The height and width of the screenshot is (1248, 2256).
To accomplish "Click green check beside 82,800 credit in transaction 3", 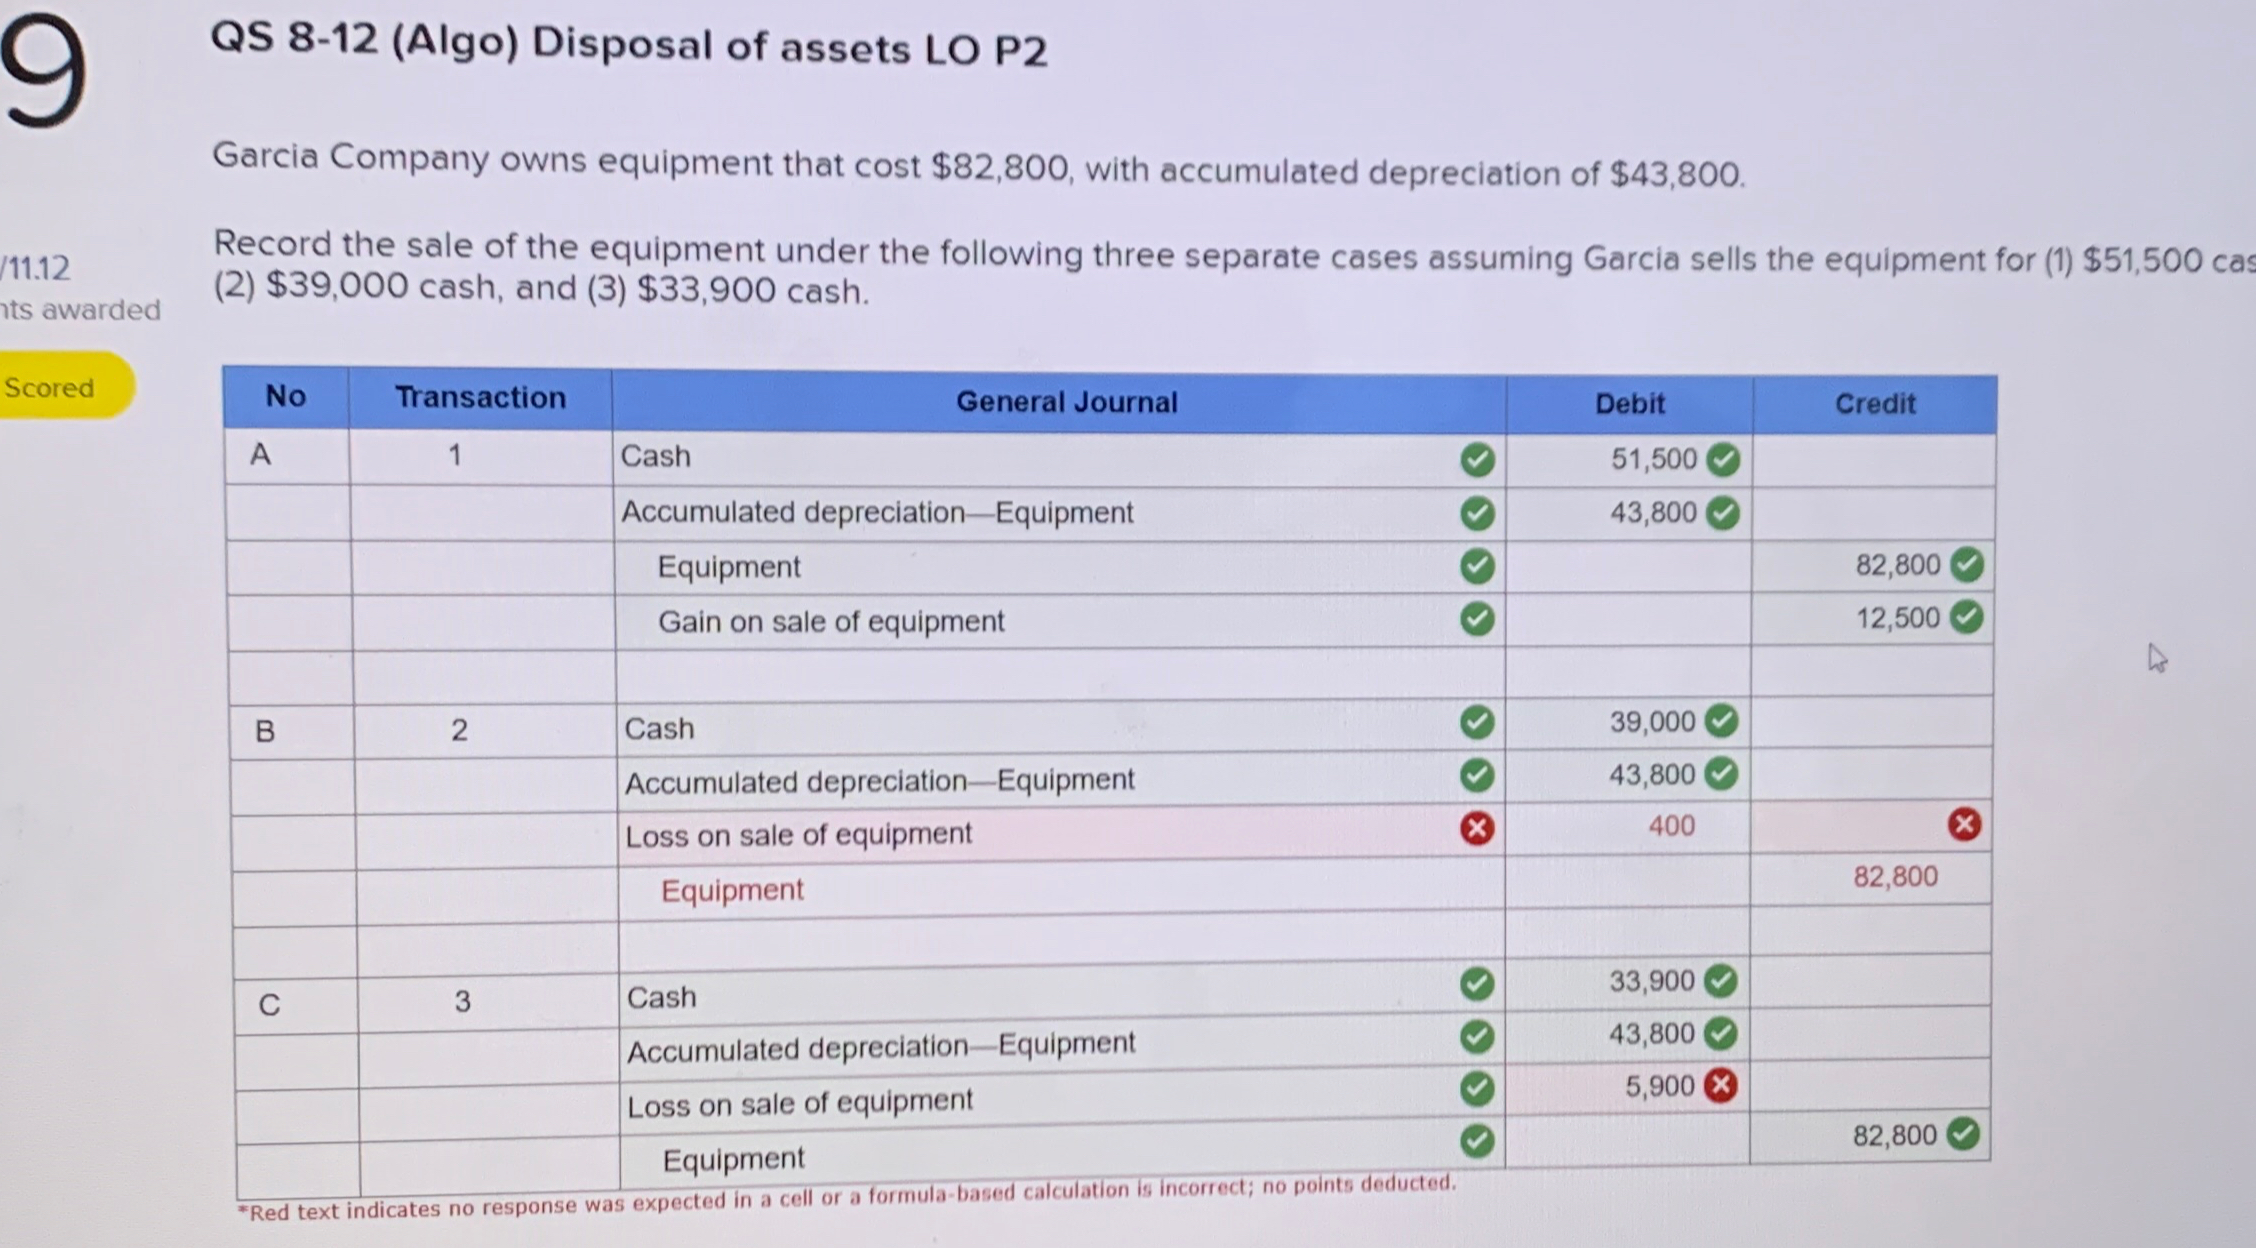I will click(1963, 1134).
